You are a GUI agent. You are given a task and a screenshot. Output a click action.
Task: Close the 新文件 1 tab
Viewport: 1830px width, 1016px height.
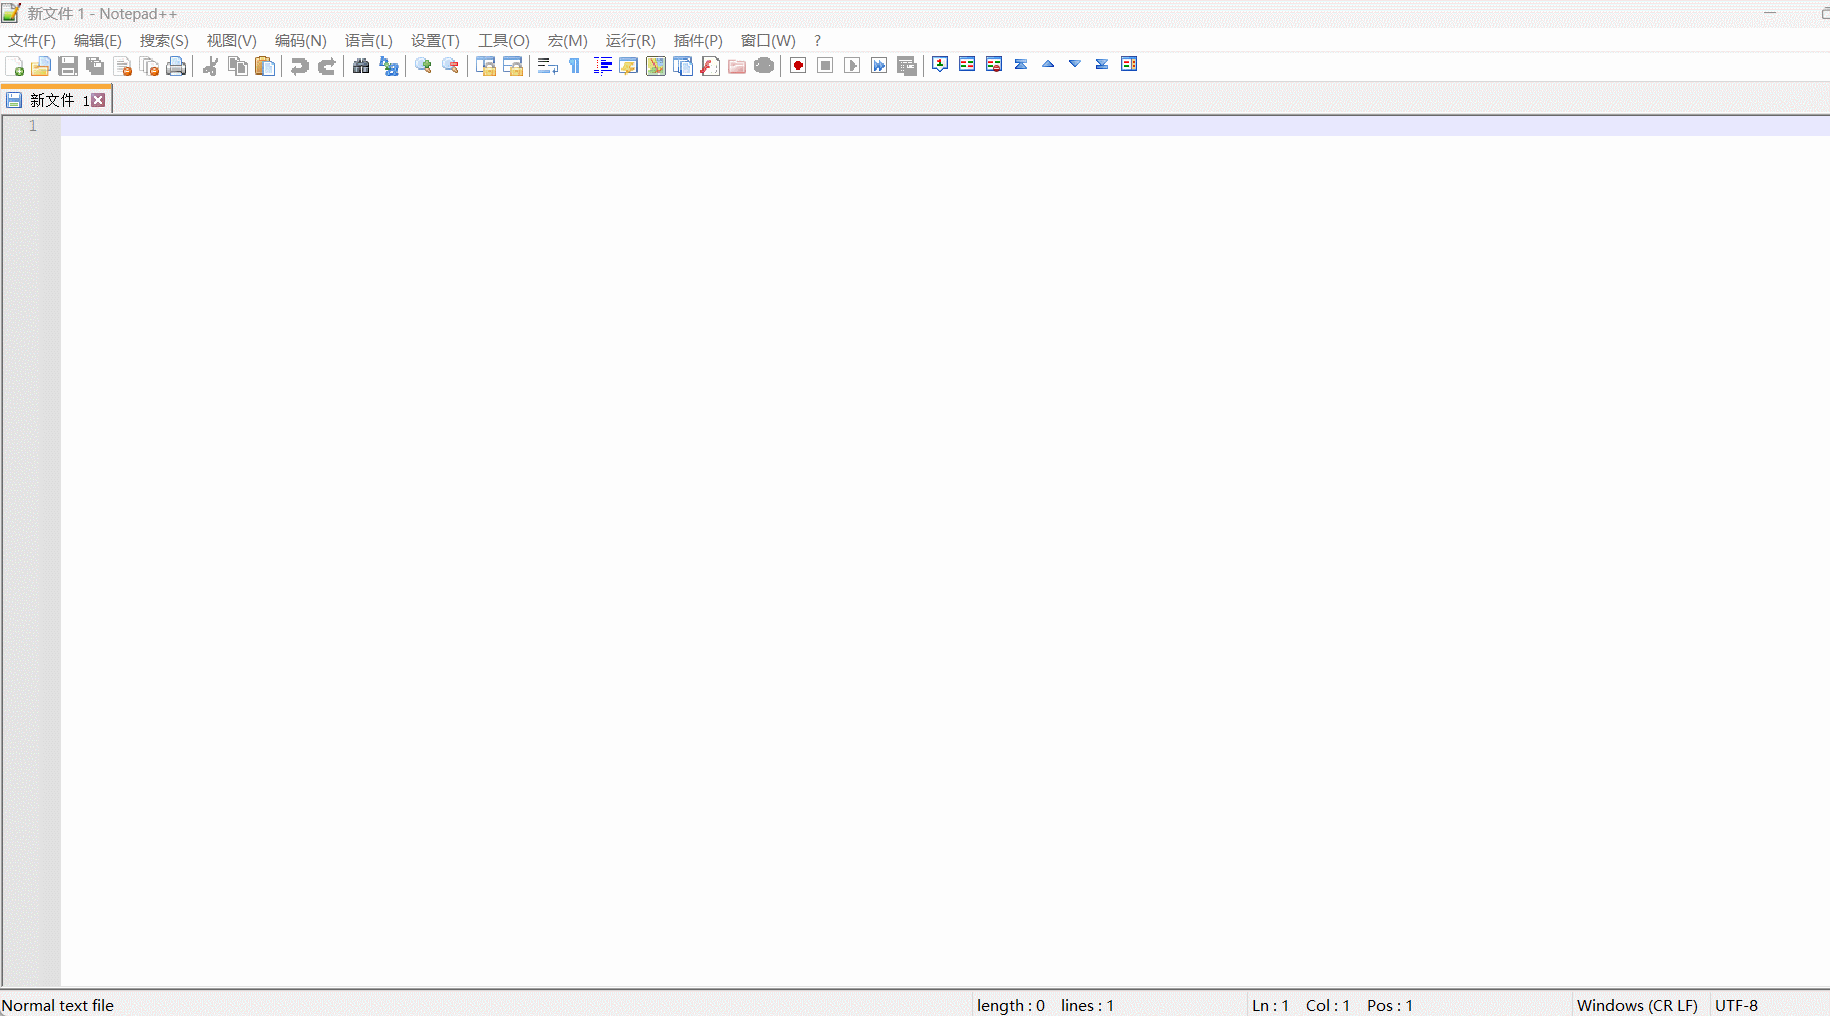coord(98,100)
